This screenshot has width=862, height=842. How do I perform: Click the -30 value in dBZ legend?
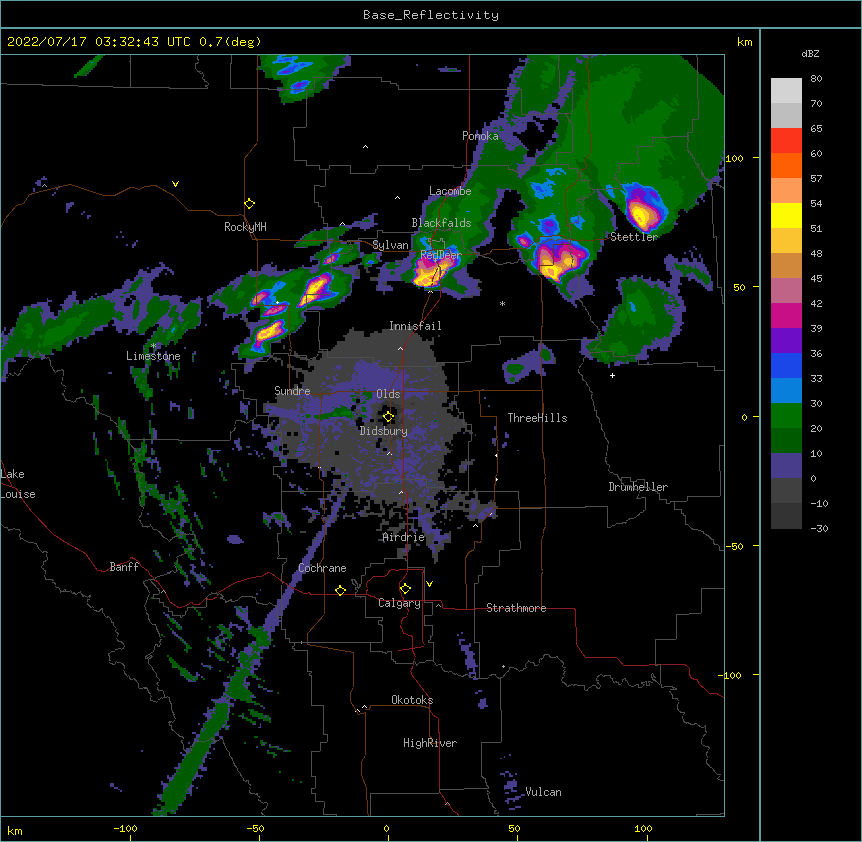(x=819, y=528)
